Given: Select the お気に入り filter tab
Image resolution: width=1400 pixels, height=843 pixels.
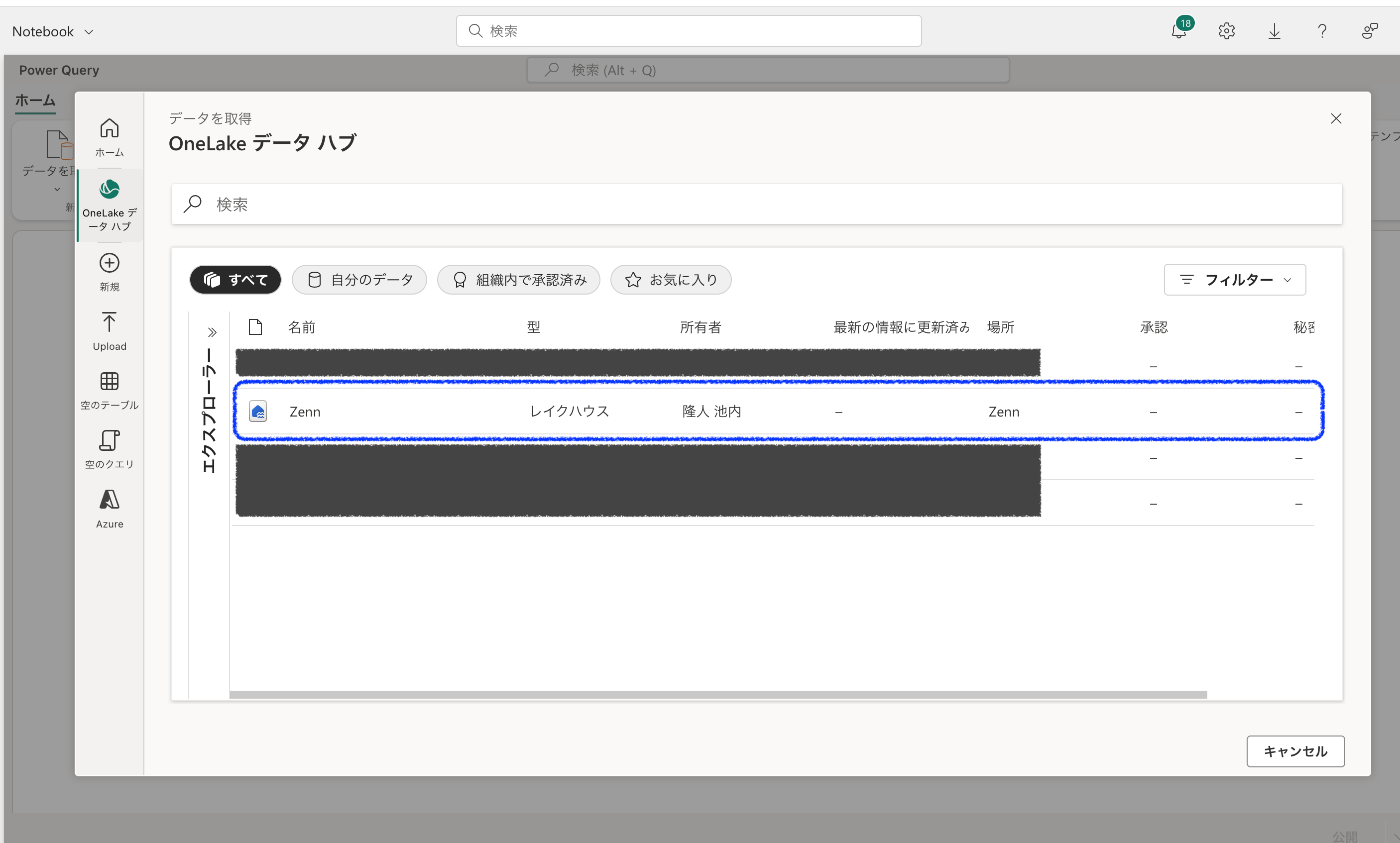Looking at the screenshot, I should click(x=671, y=280).
